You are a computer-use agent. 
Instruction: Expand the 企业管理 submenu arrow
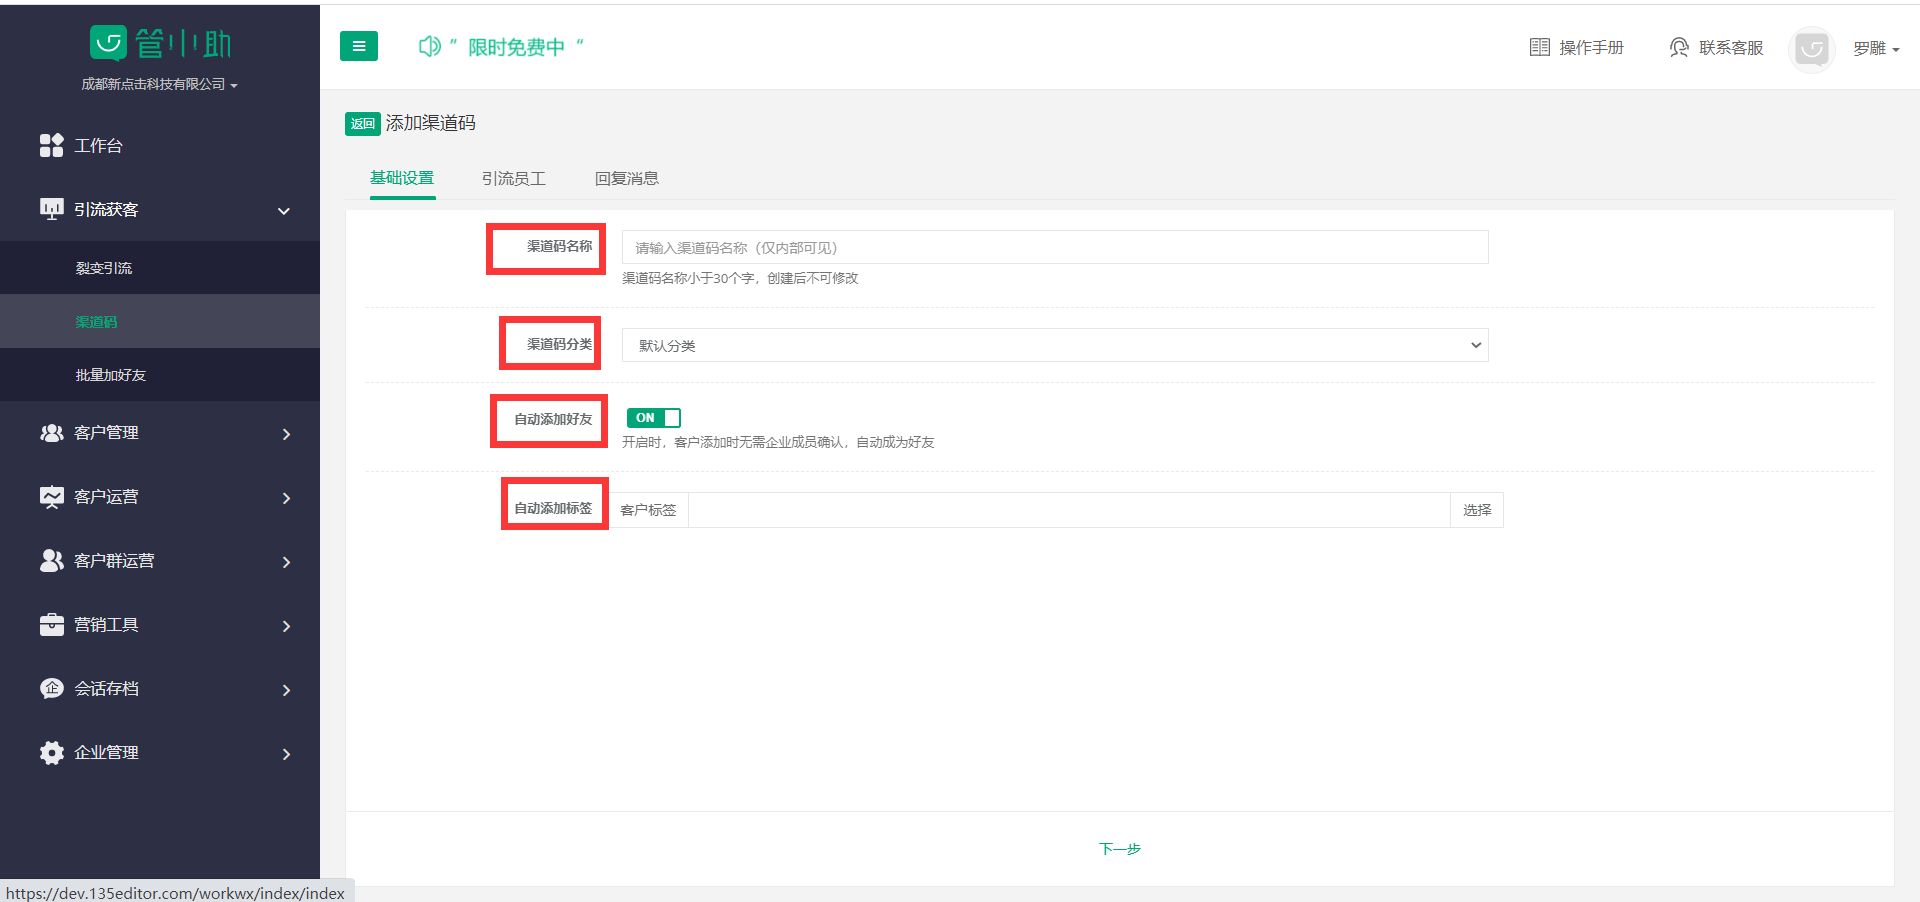tap(286, 754)
